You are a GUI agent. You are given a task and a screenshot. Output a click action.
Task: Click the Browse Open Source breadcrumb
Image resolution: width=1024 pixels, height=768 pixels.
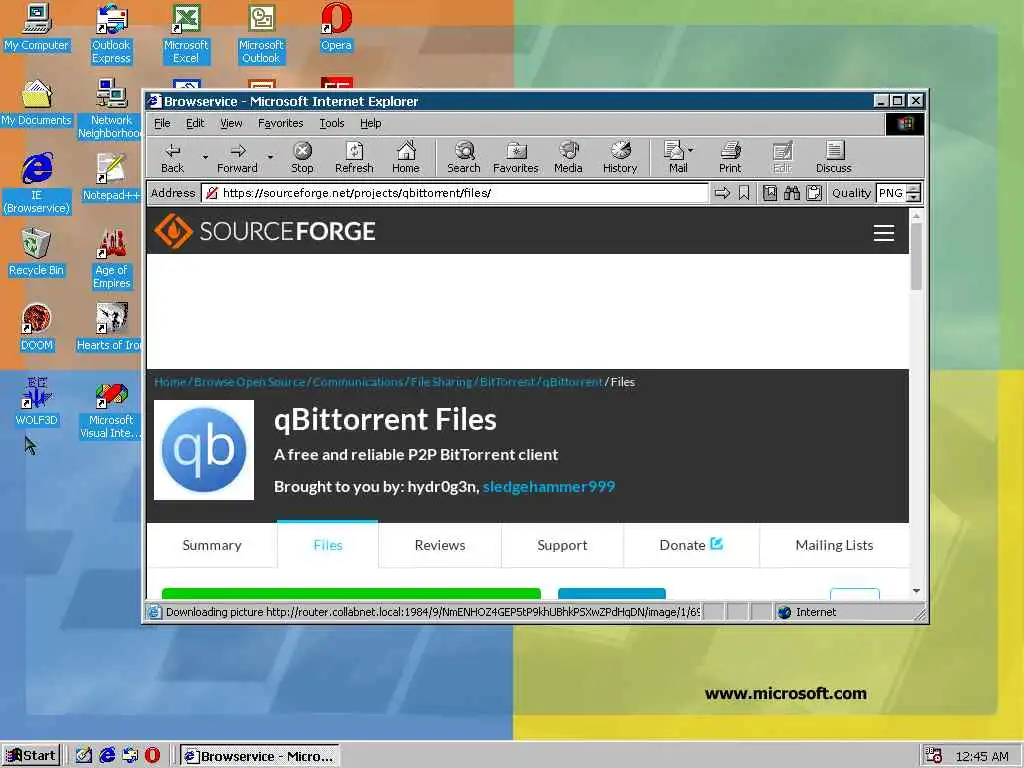(249, 382)
